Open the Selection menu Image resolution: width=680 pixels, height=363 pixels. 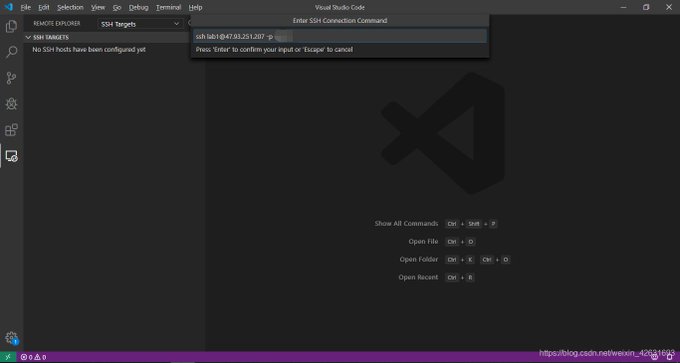(70, 7)
